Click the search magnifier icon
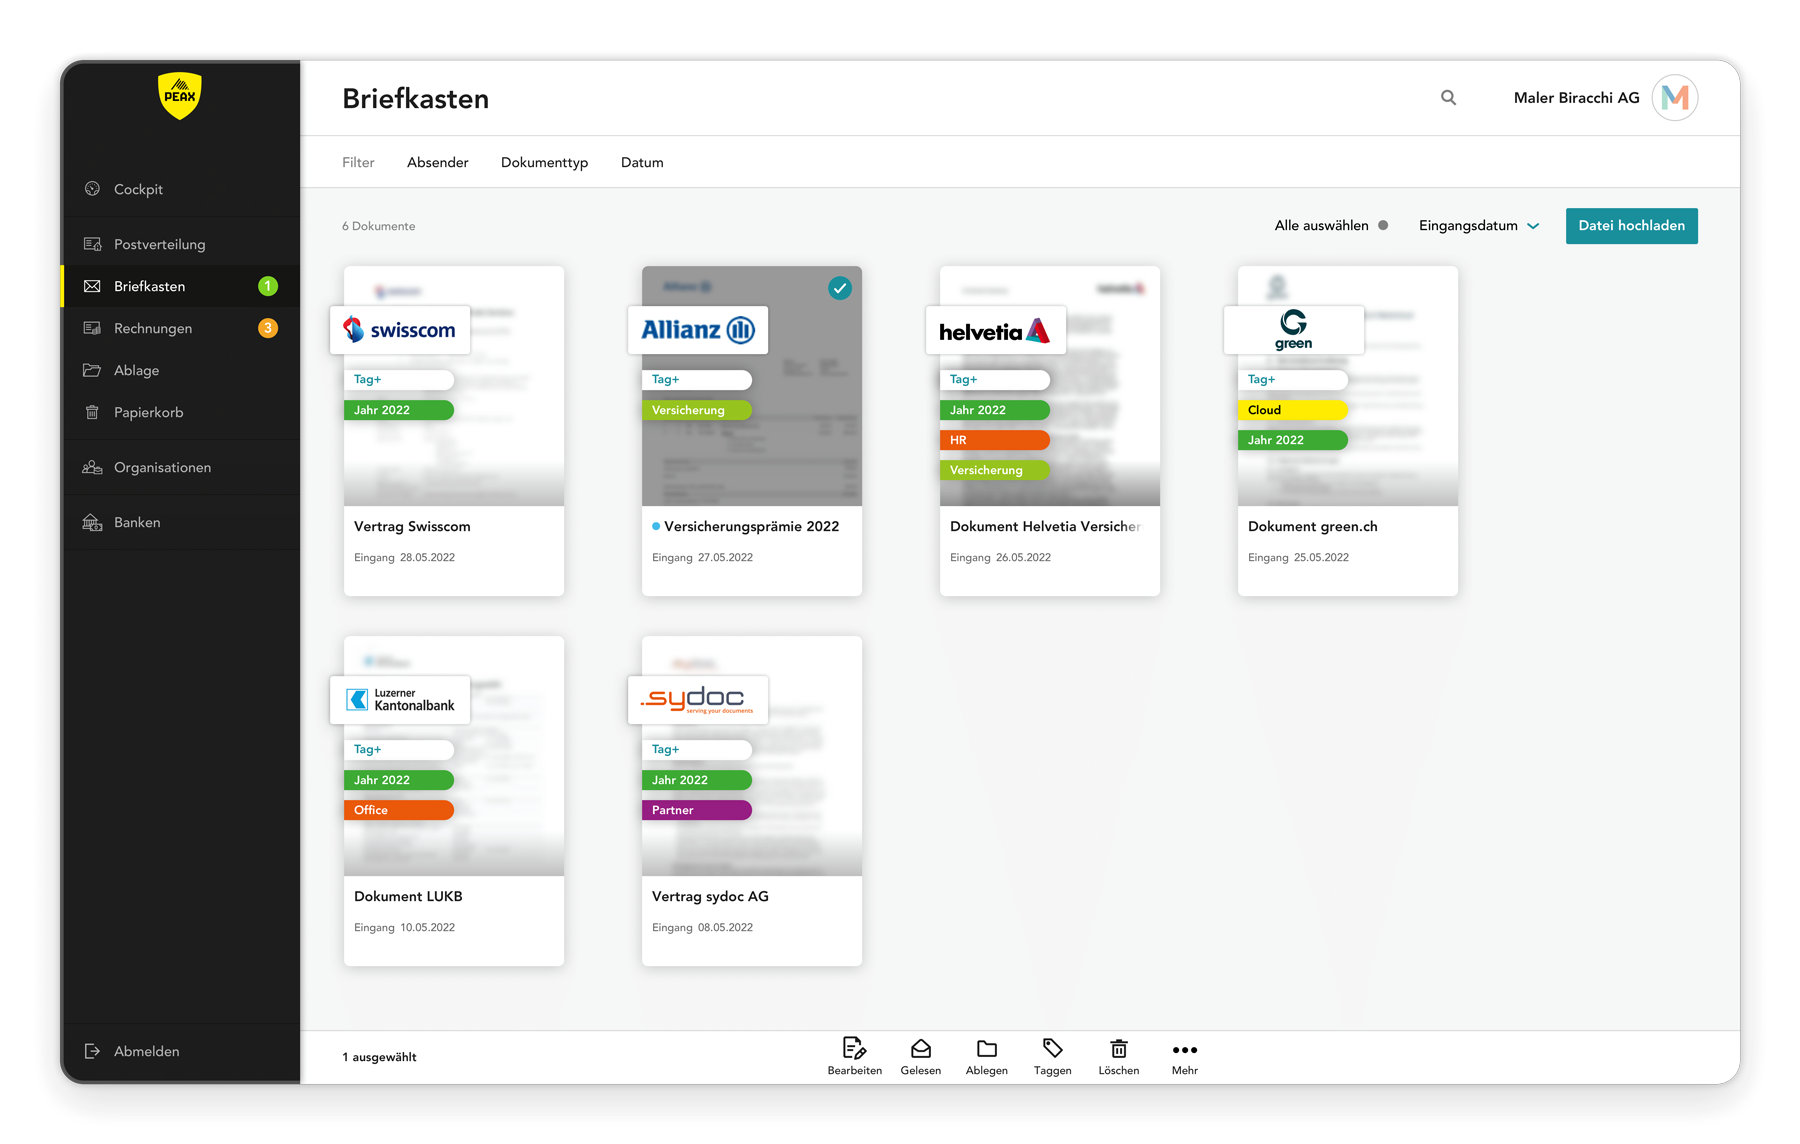The height and width of the screenshot is (1144, 1800). pos(1448,98)
